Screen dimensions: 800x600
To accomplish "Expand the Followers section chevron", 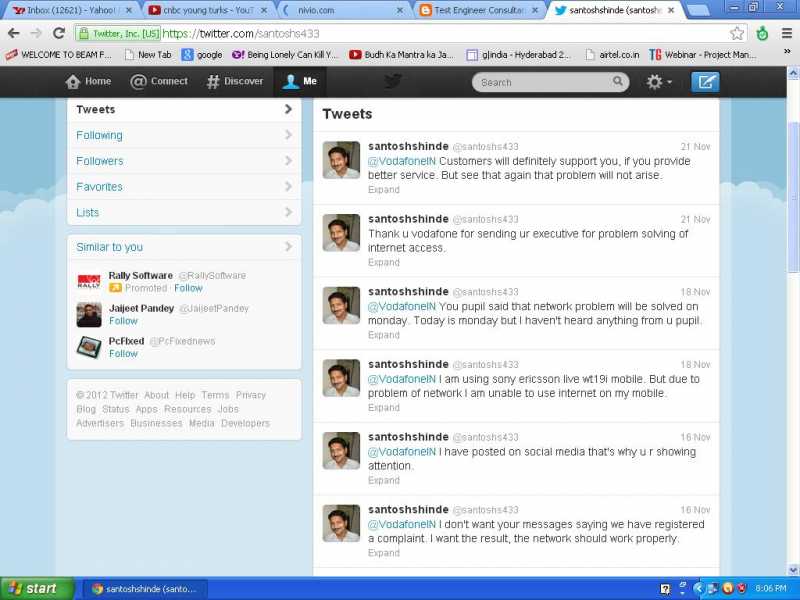I will click(289, 161).
